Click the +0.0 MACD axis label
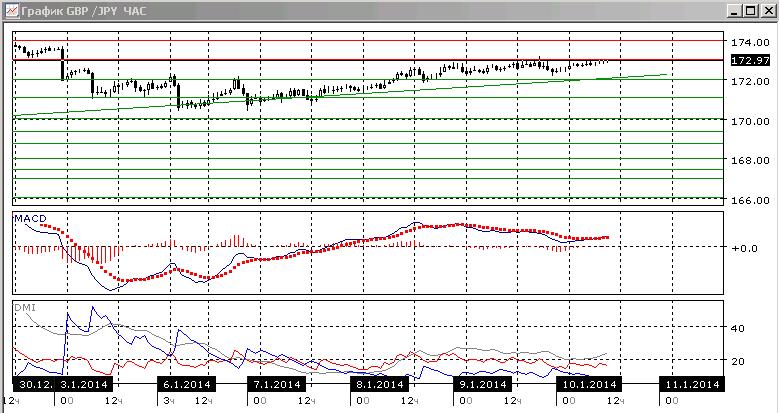The height and width of the screenshot is (413, 779). coord(744,248)
